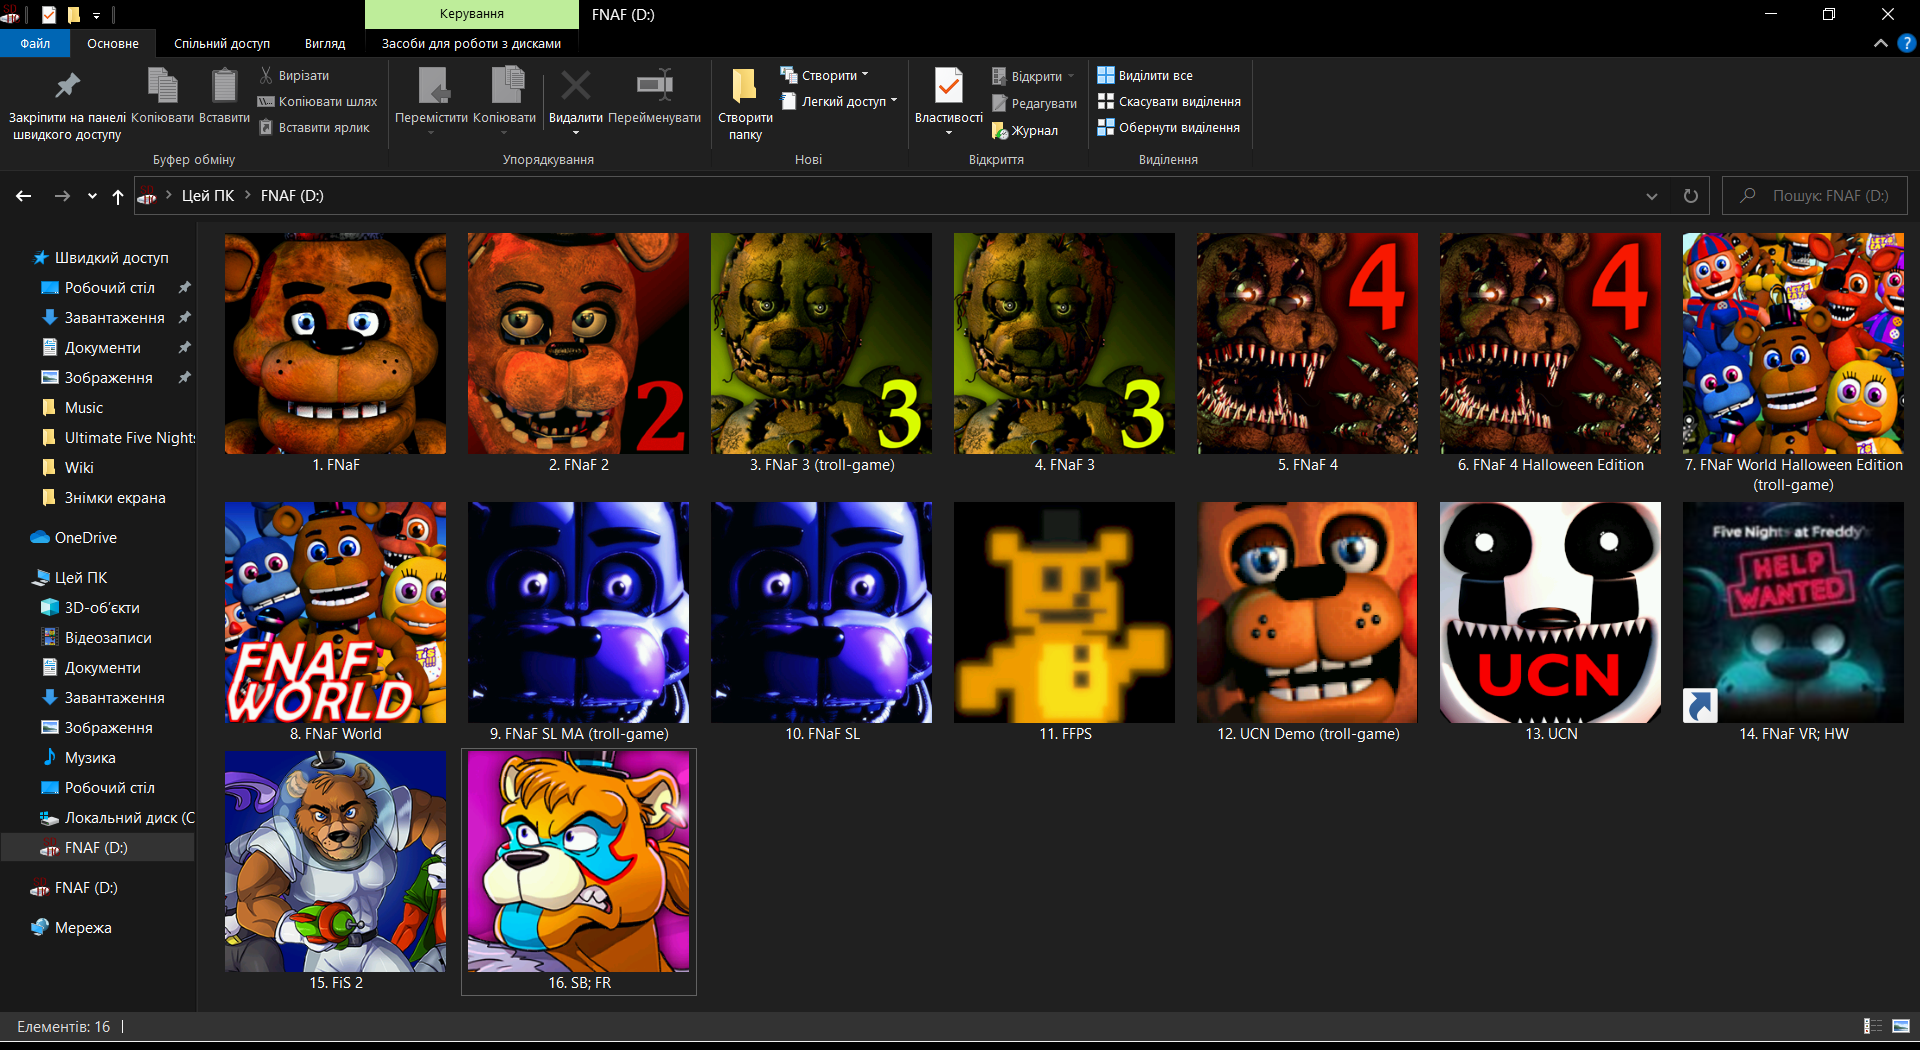Expand the address bar history dropdown
This screenshot has height=1050, width=1920.
[x=1652, y=196]
